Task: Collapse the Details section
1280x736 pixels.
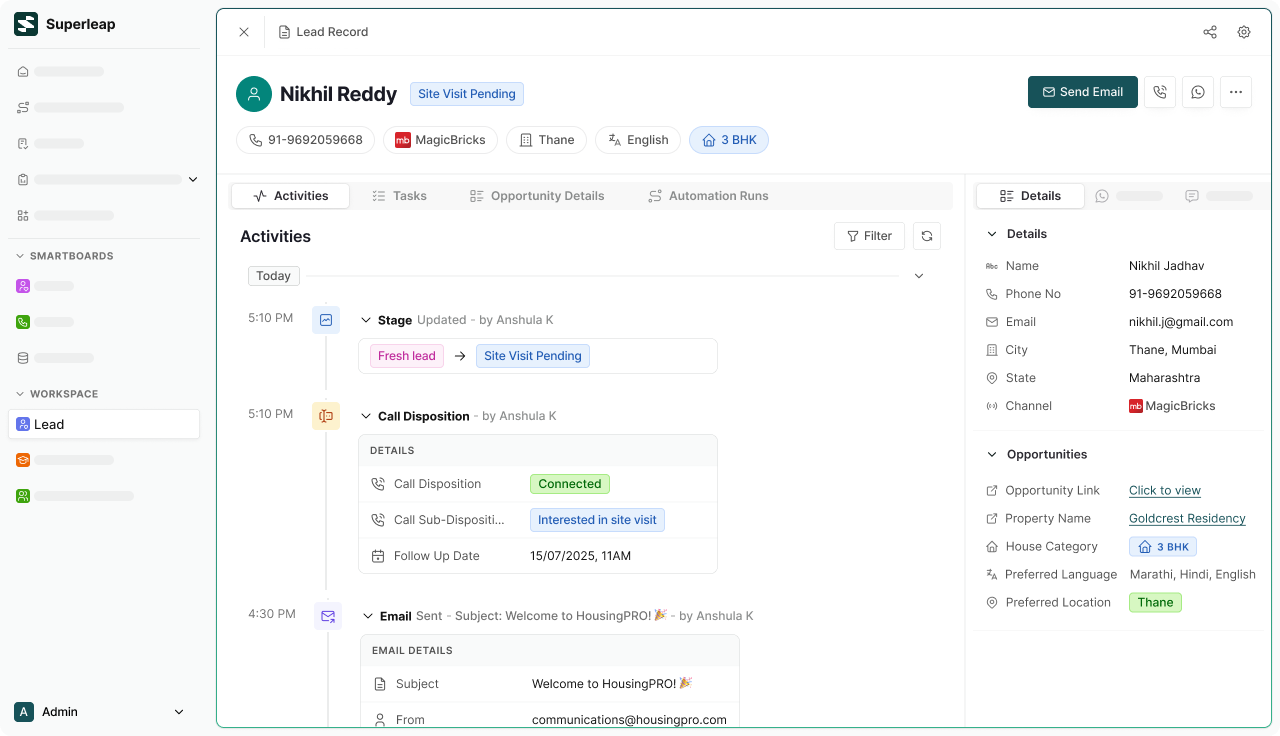Action: (x=992, y=234)
